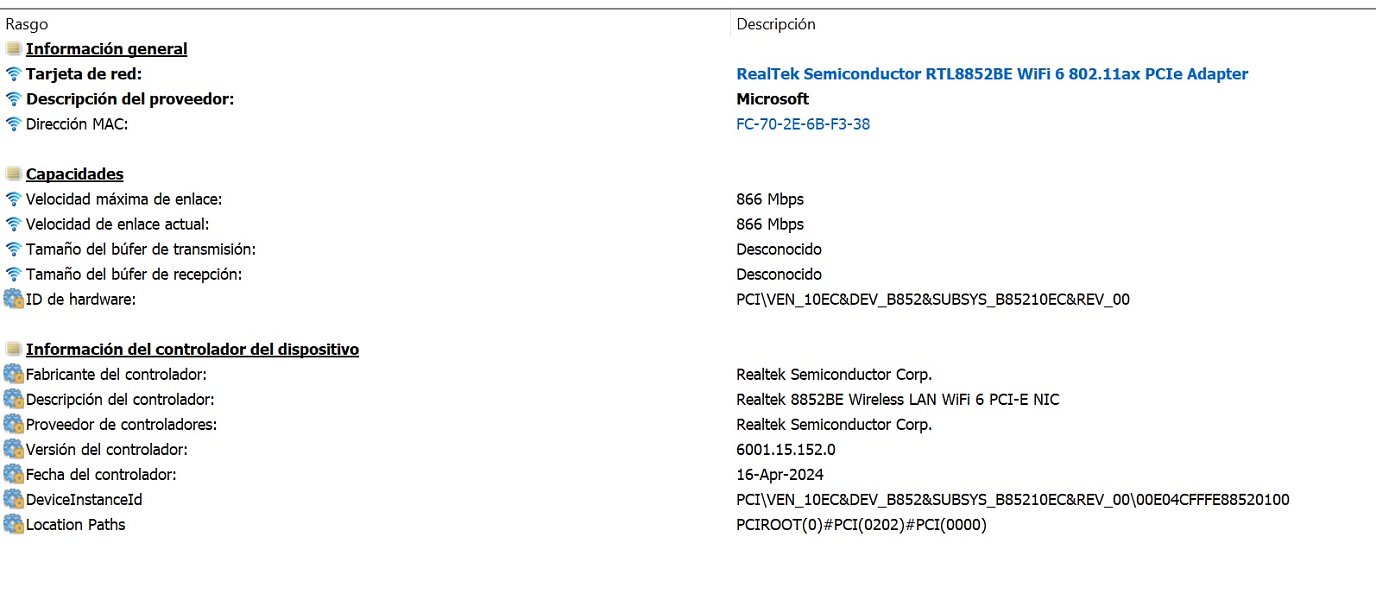The width and height of the screenshot is (1376, 600).
Task: Click the Wi-Fi icon by Tamaño del búfer de recepción
Action: pos(13,274)
